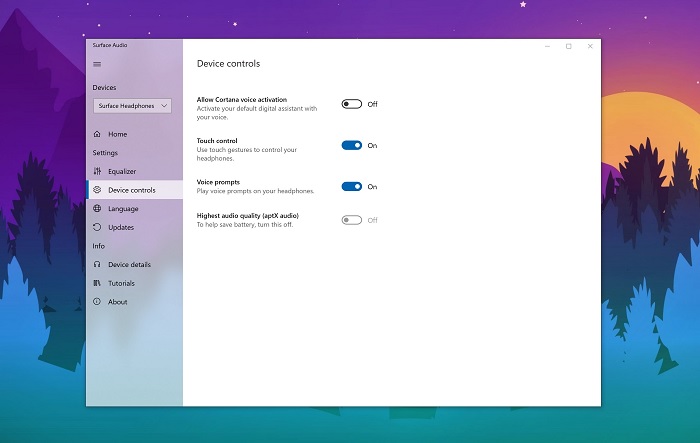This screenshot has height=443, width=700.
Task: Open the Tutorials page label
Action: tap(121, 283)
